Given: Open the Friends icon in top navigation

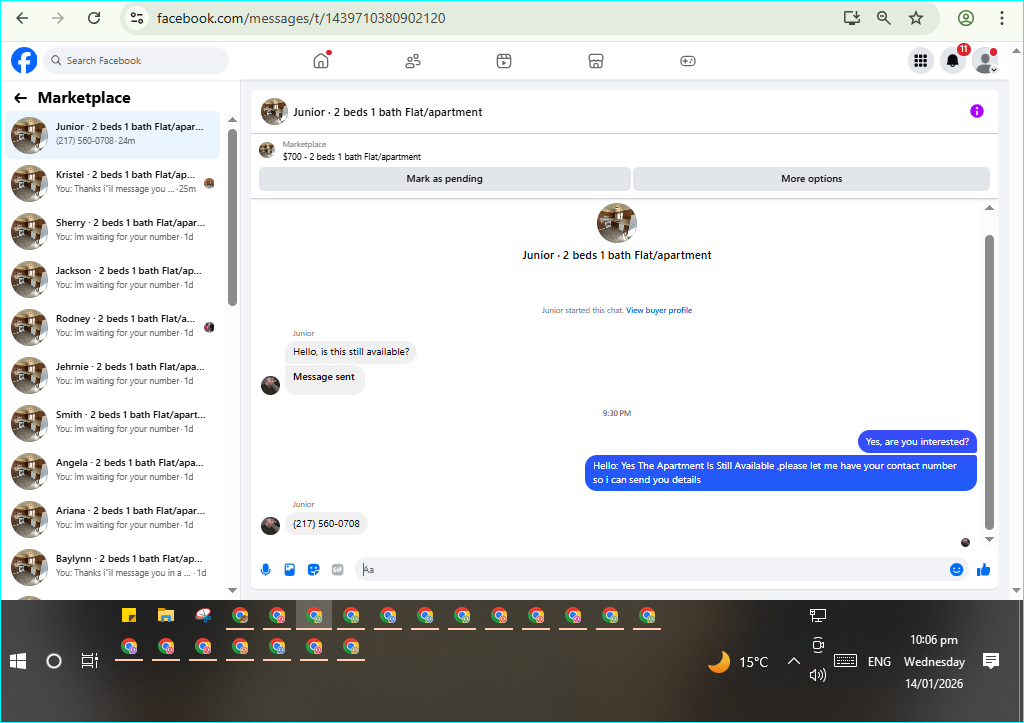Looking at the screenshot, I should pyautogui.click(x=413, y=61).
